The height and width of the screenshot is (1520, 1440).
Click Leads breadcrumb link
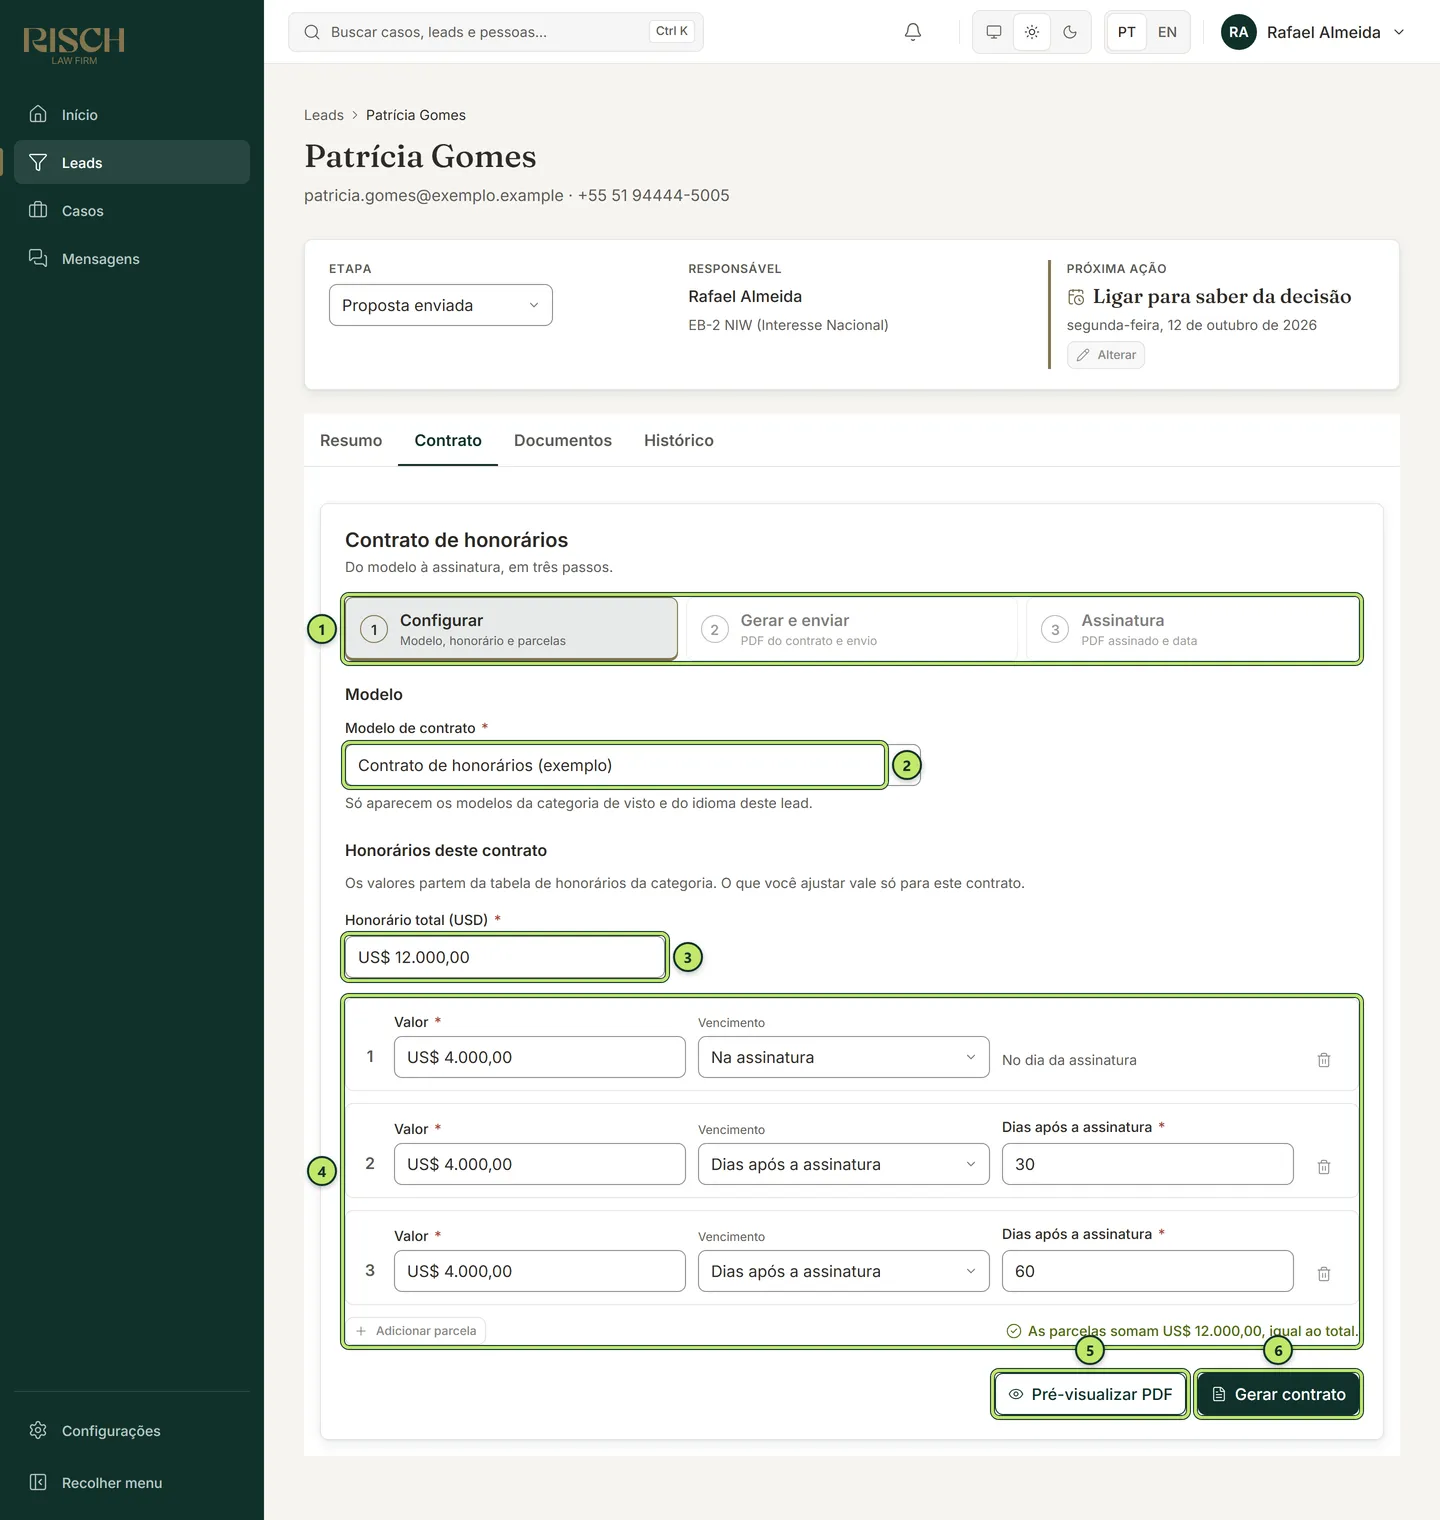tap(324, 115)
